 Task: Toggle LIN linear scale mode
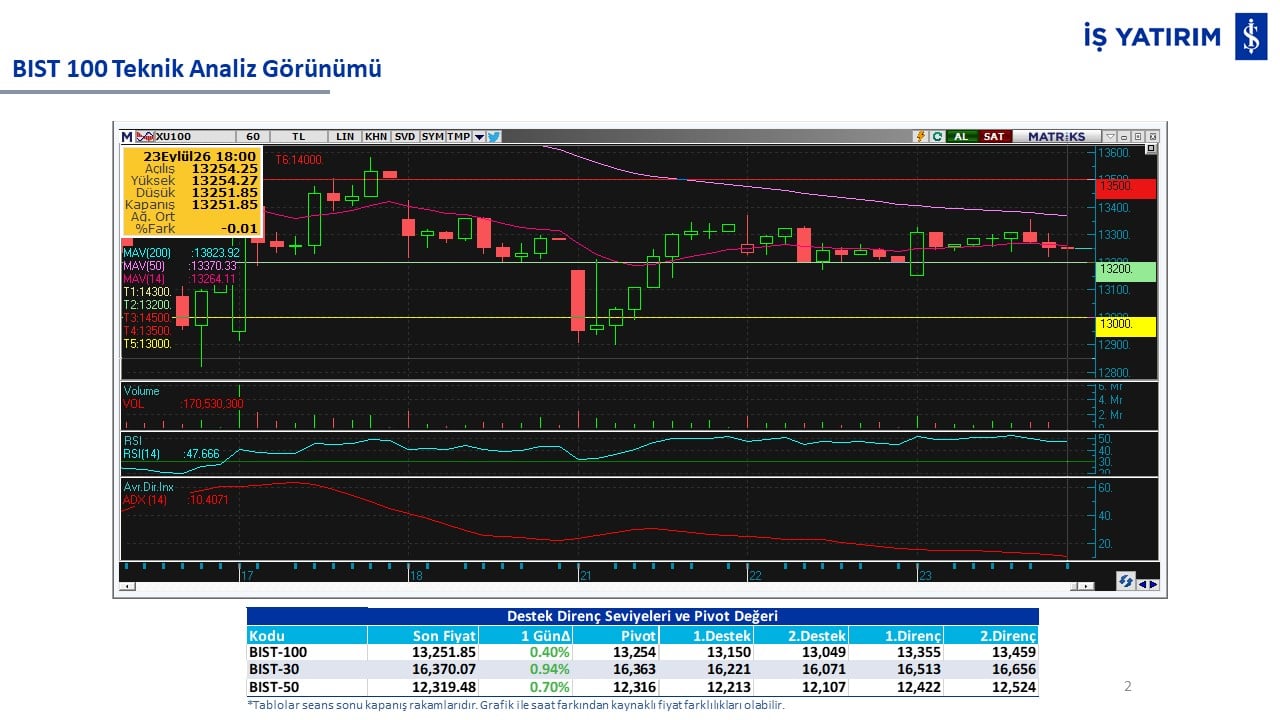[x=345, y=137]
